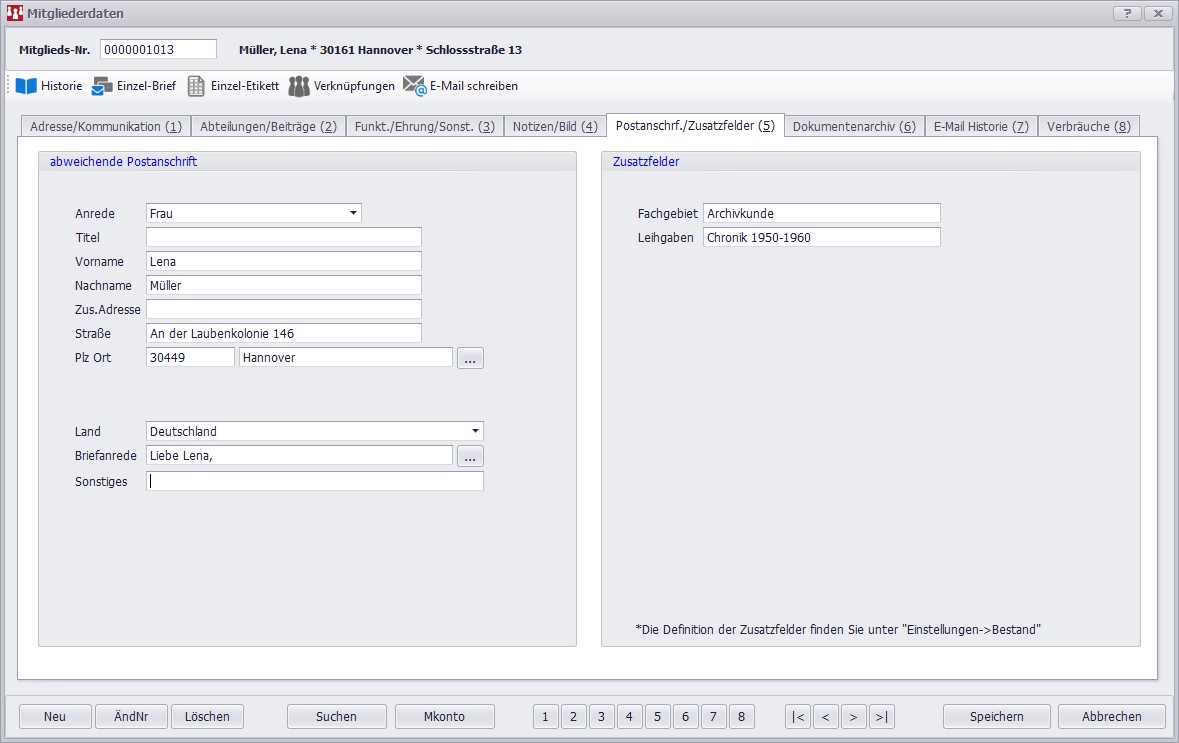The width and height of the screenshot is (1179, 743).
Task: Open the Historie book icon
Action: (26, 86)
